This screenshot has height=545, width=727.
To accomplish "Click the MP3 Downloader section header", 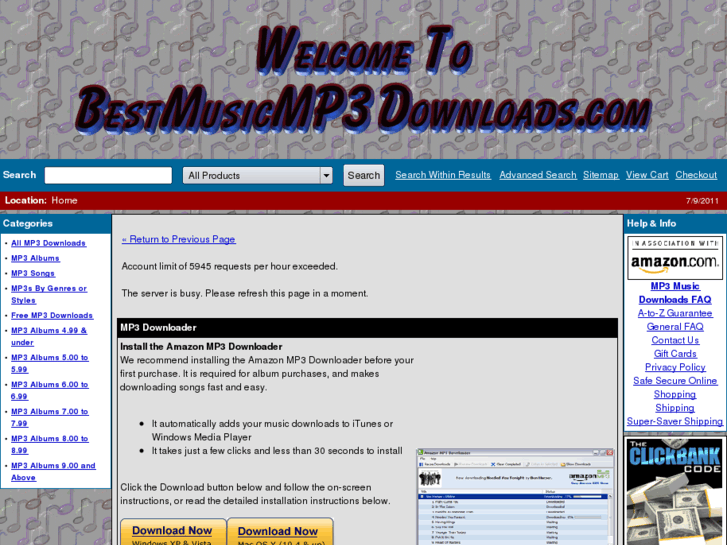I will (367, 327).
